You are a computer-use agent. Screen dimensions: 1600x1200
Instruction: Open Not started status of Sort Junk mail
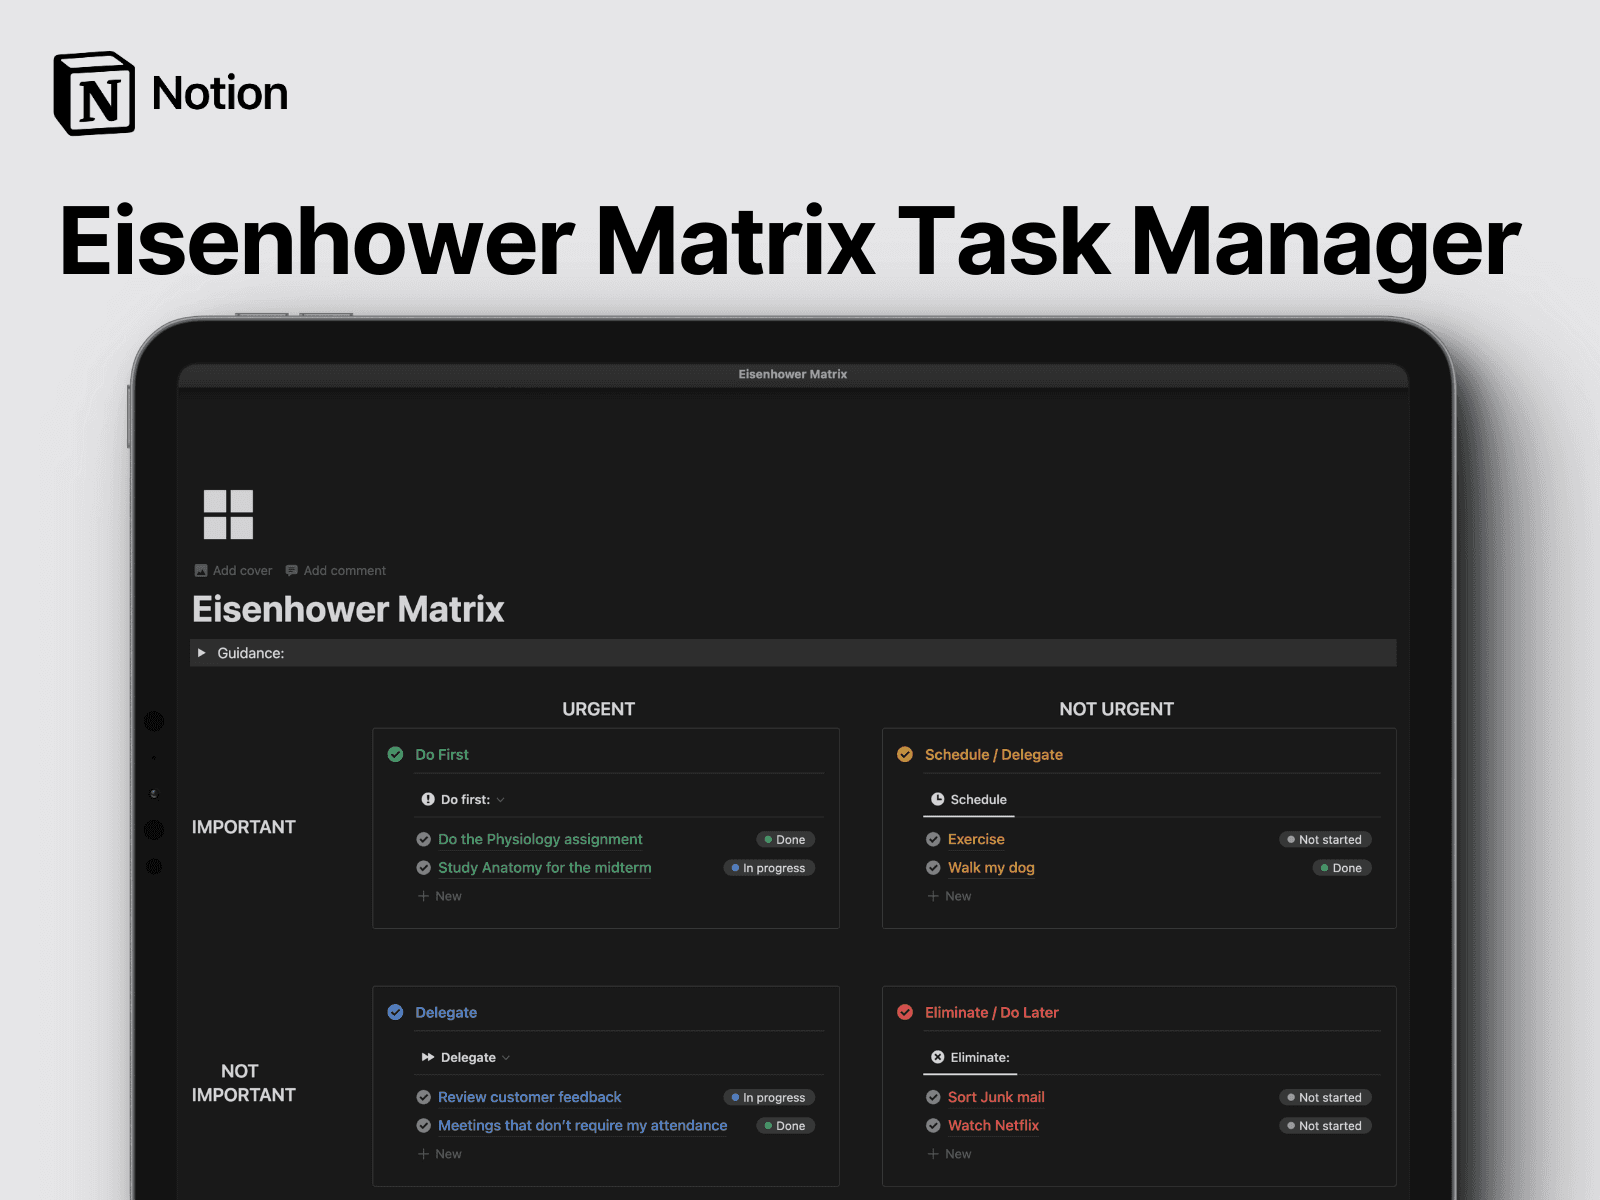pyautogui.click(x=1325, y=1097)
